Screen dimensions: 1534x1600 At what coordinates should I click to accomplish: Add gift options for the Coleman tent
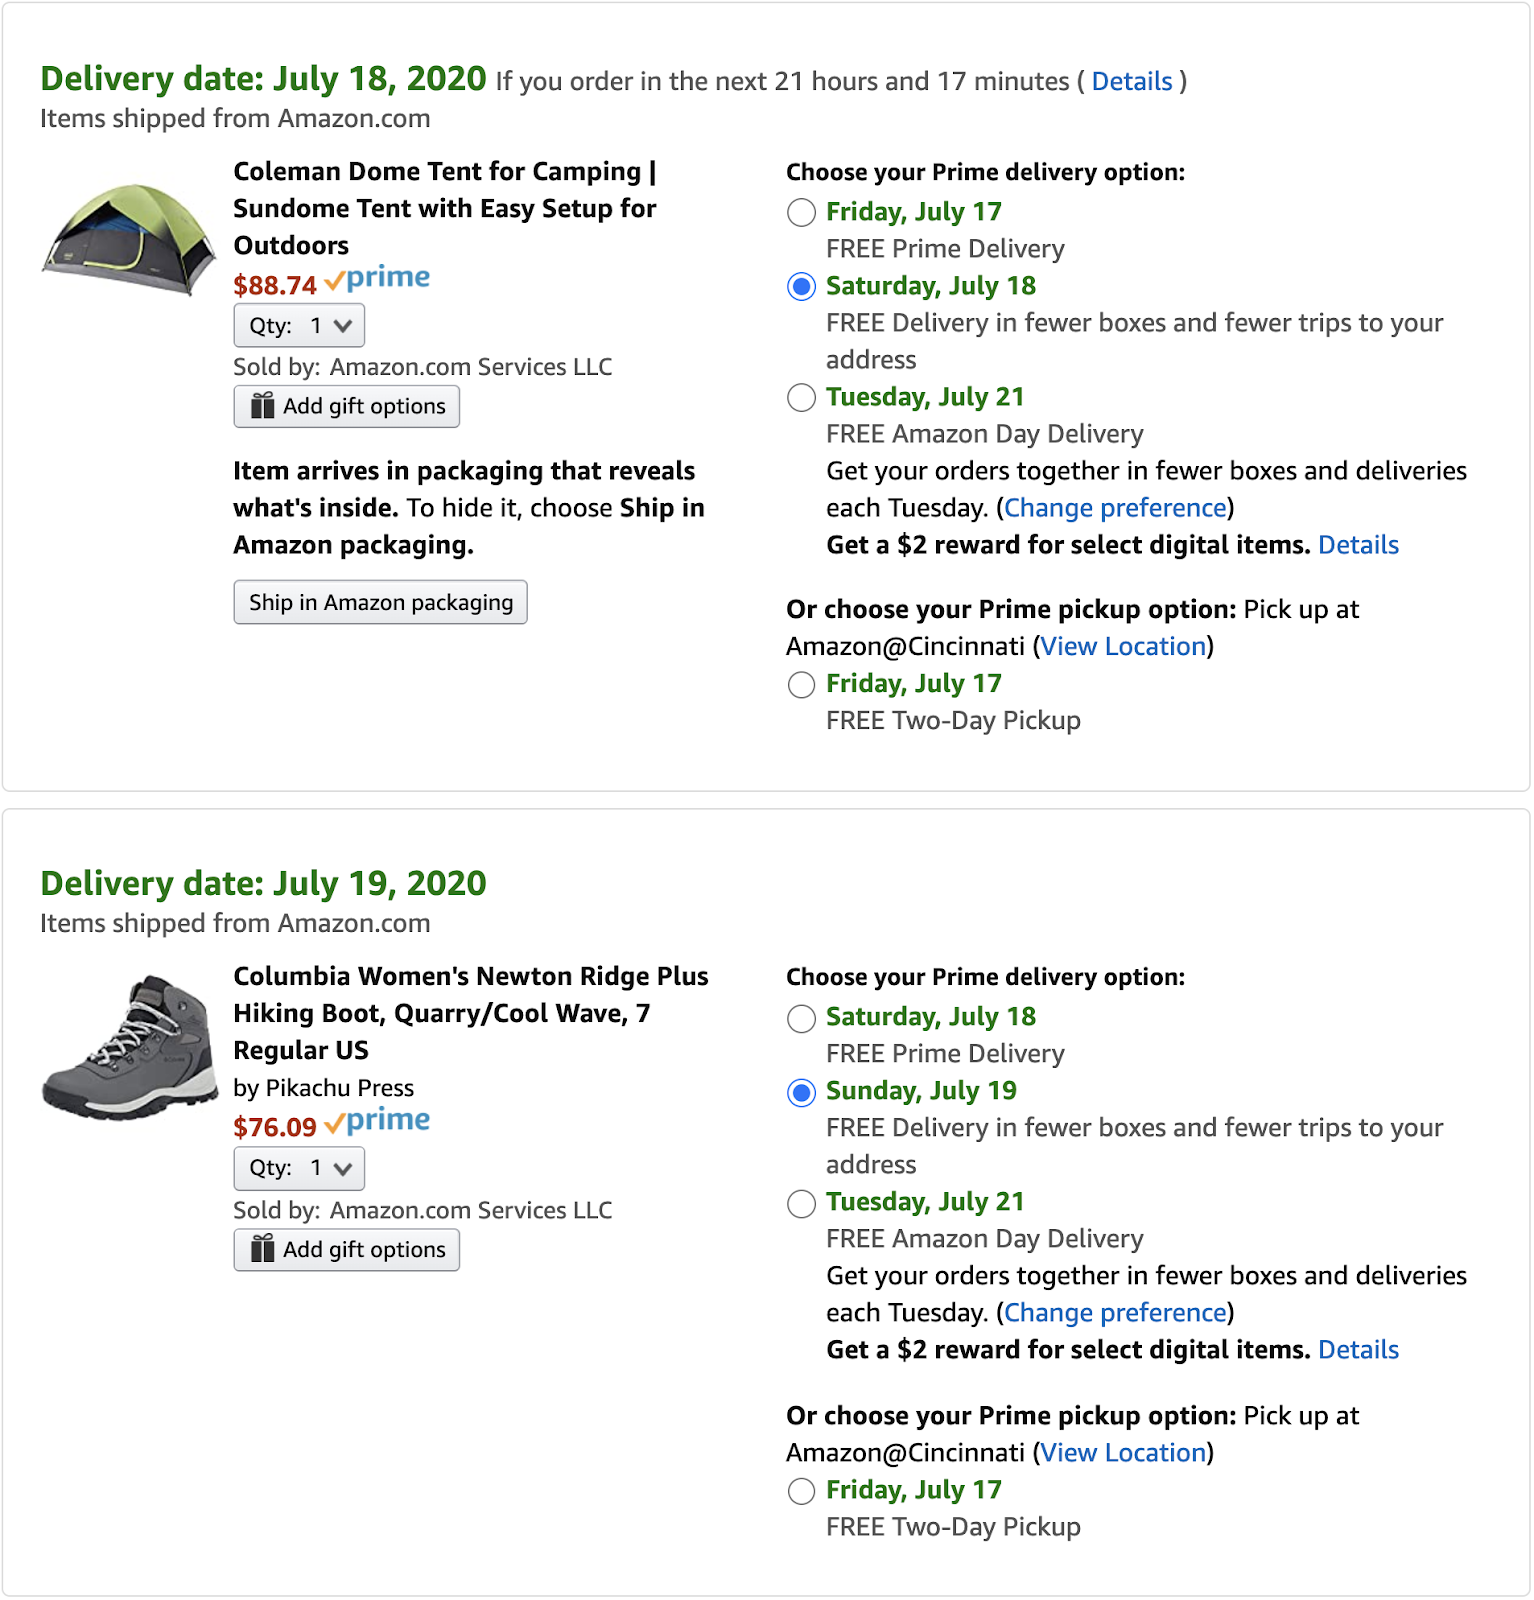347,407
